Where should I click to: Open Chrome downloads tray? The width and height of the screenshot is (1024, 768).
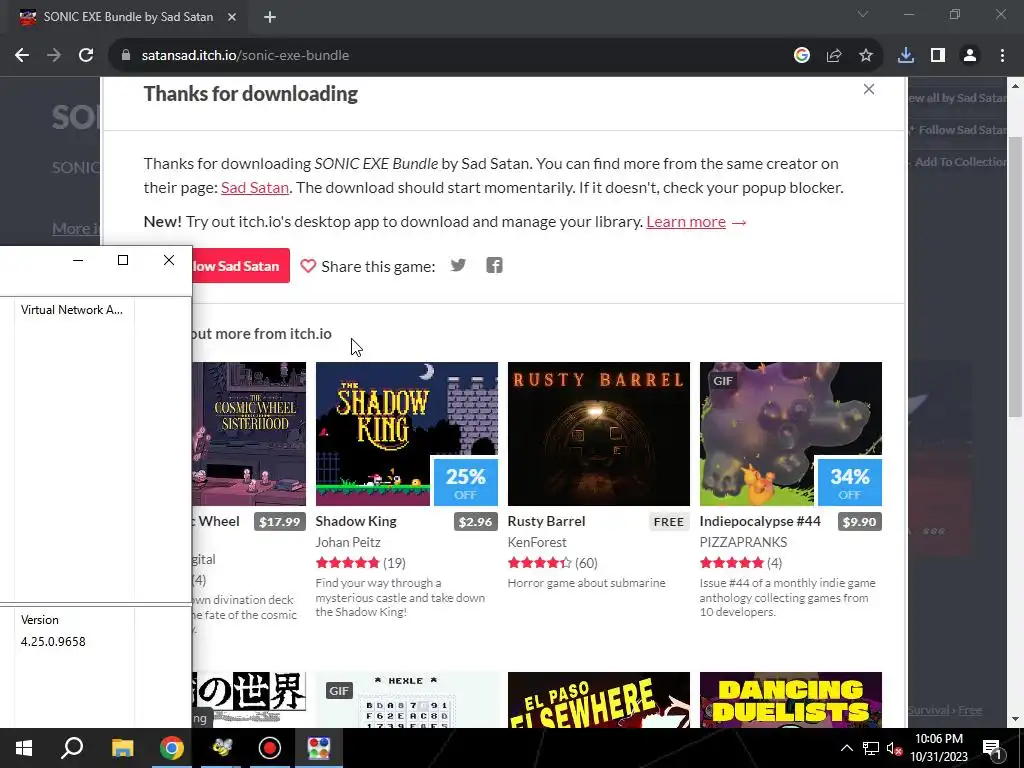[x=906, y=56]
